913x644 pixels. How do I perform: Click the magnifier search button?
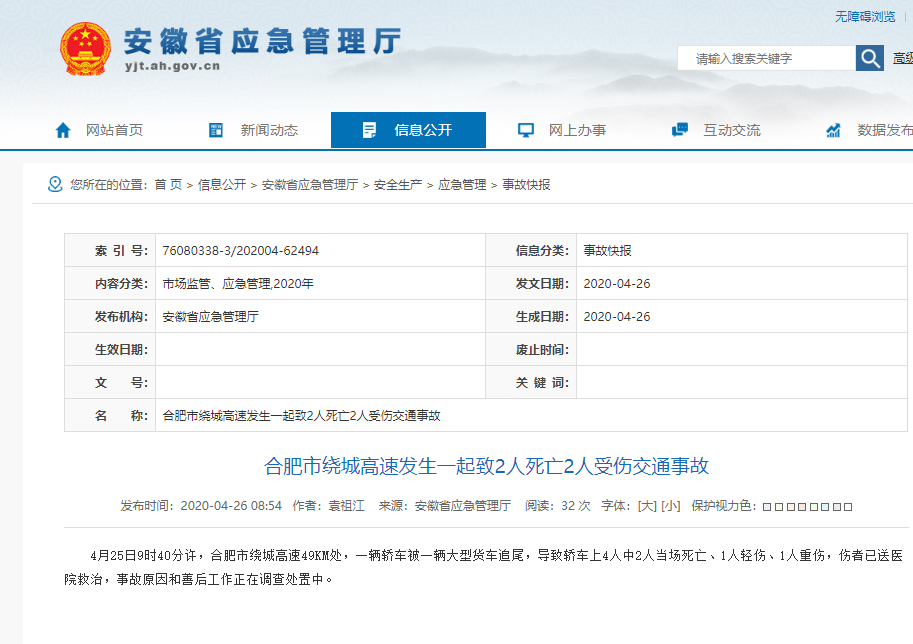click(x=870, y=58)
